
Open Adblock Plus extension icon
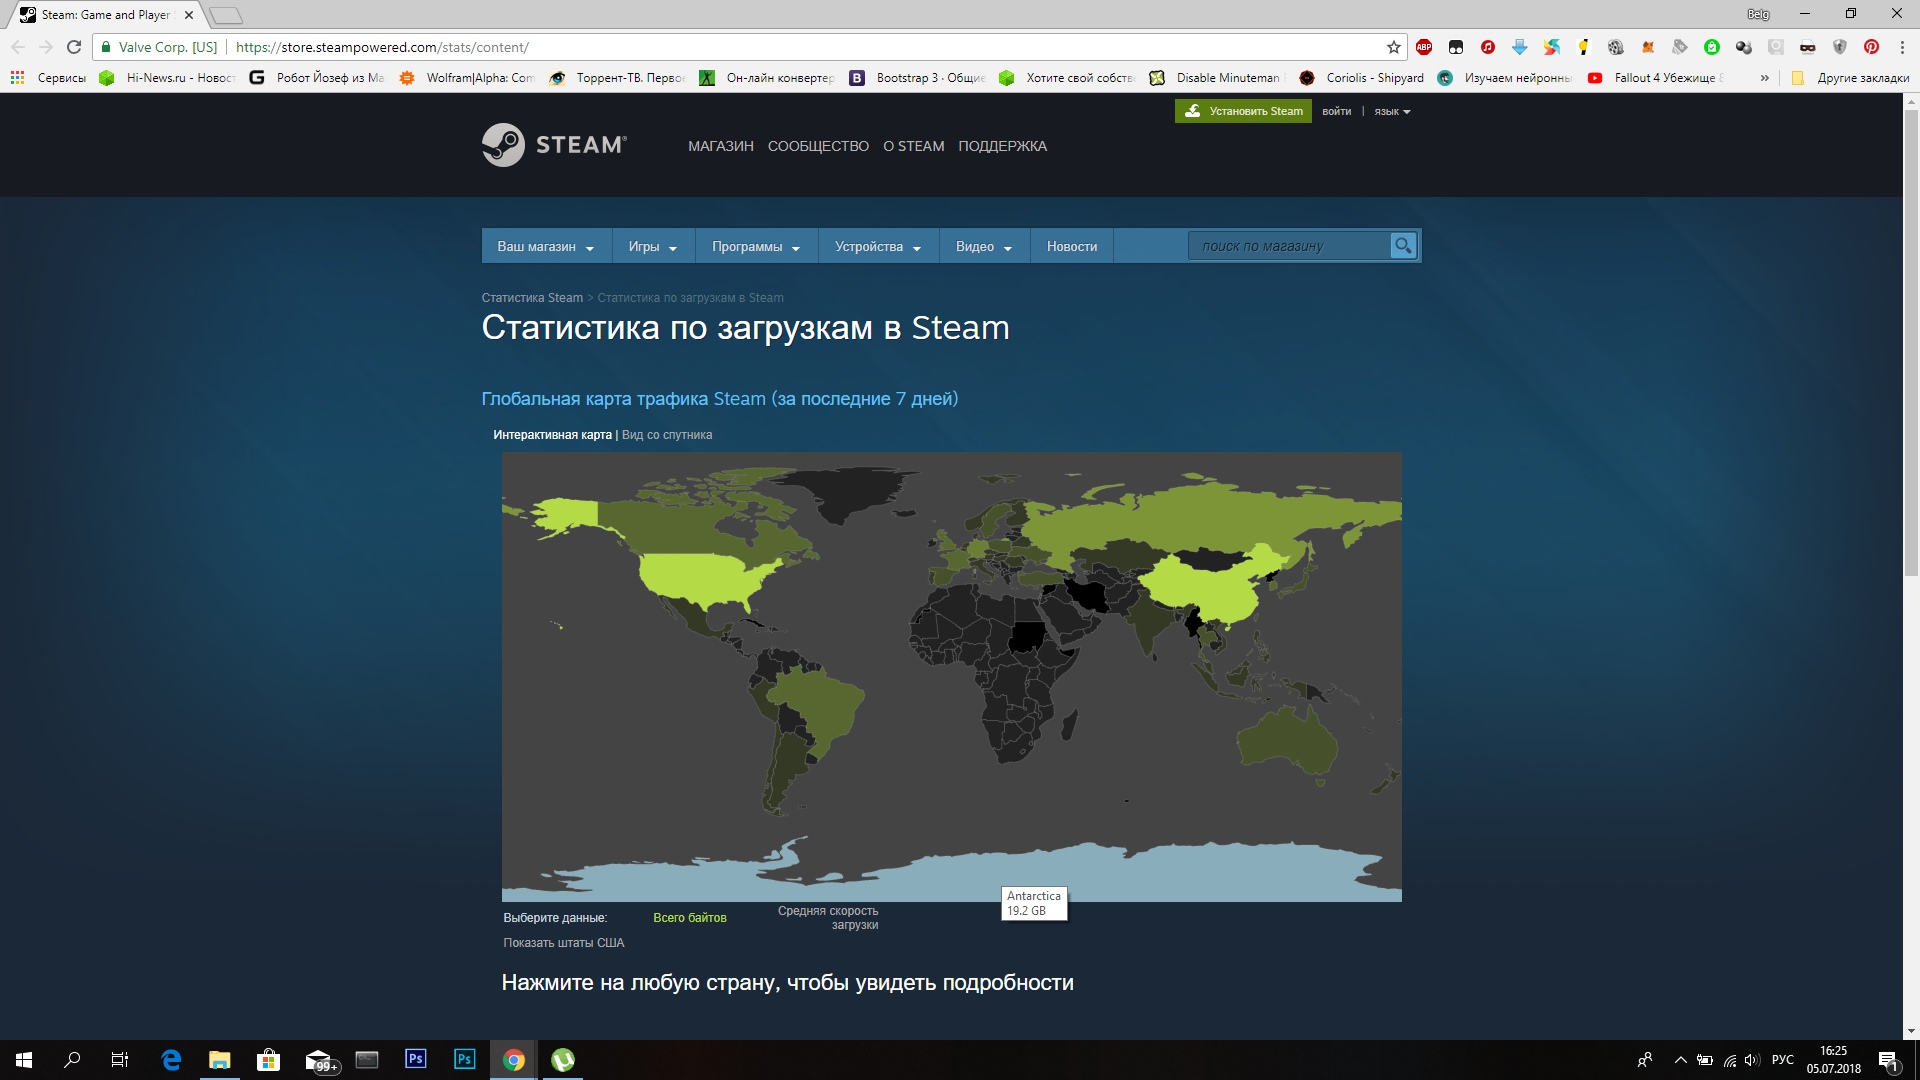(x=1424, y=47)
